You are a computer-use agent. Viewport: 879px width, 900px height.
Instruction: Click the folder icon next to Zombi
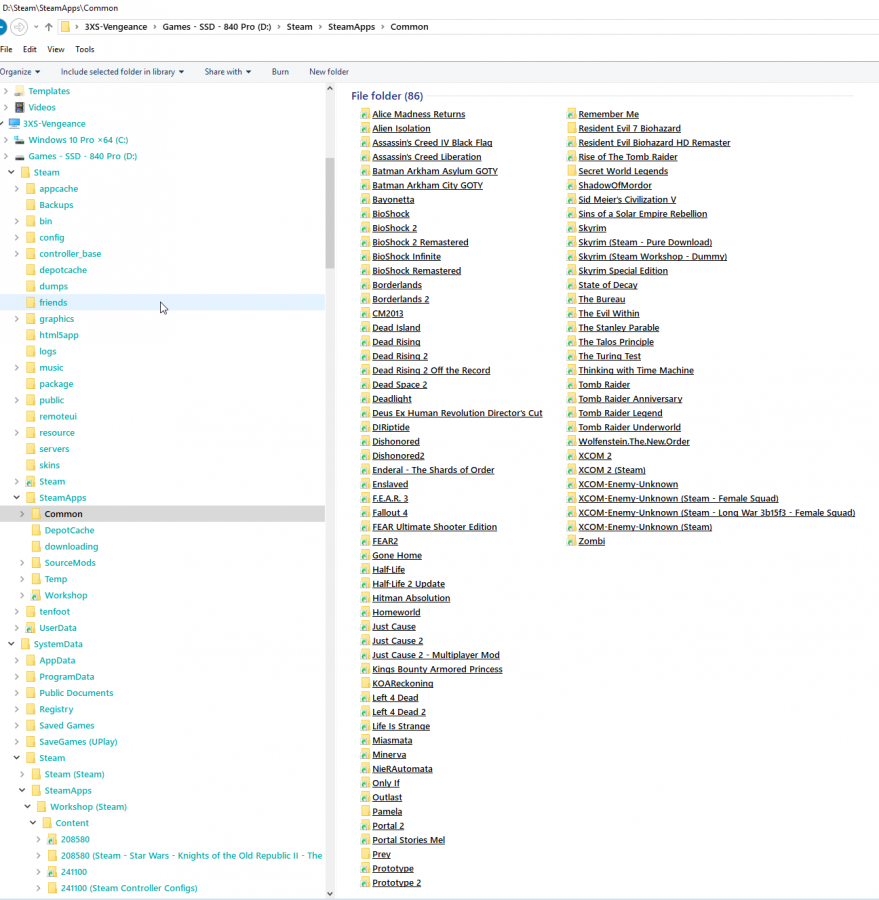571,542
